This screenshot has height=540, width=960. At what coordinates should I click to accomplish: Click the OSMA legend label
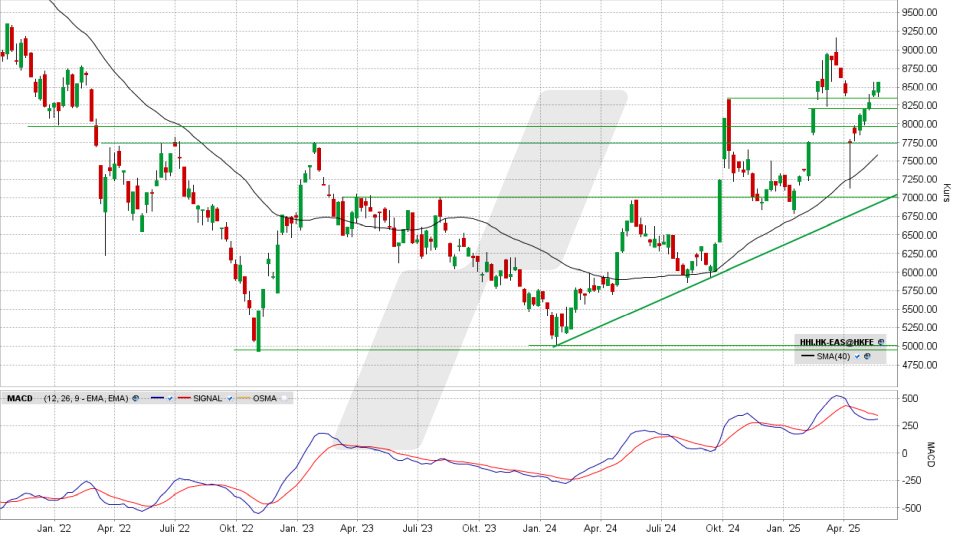click(x=264, y=399)
